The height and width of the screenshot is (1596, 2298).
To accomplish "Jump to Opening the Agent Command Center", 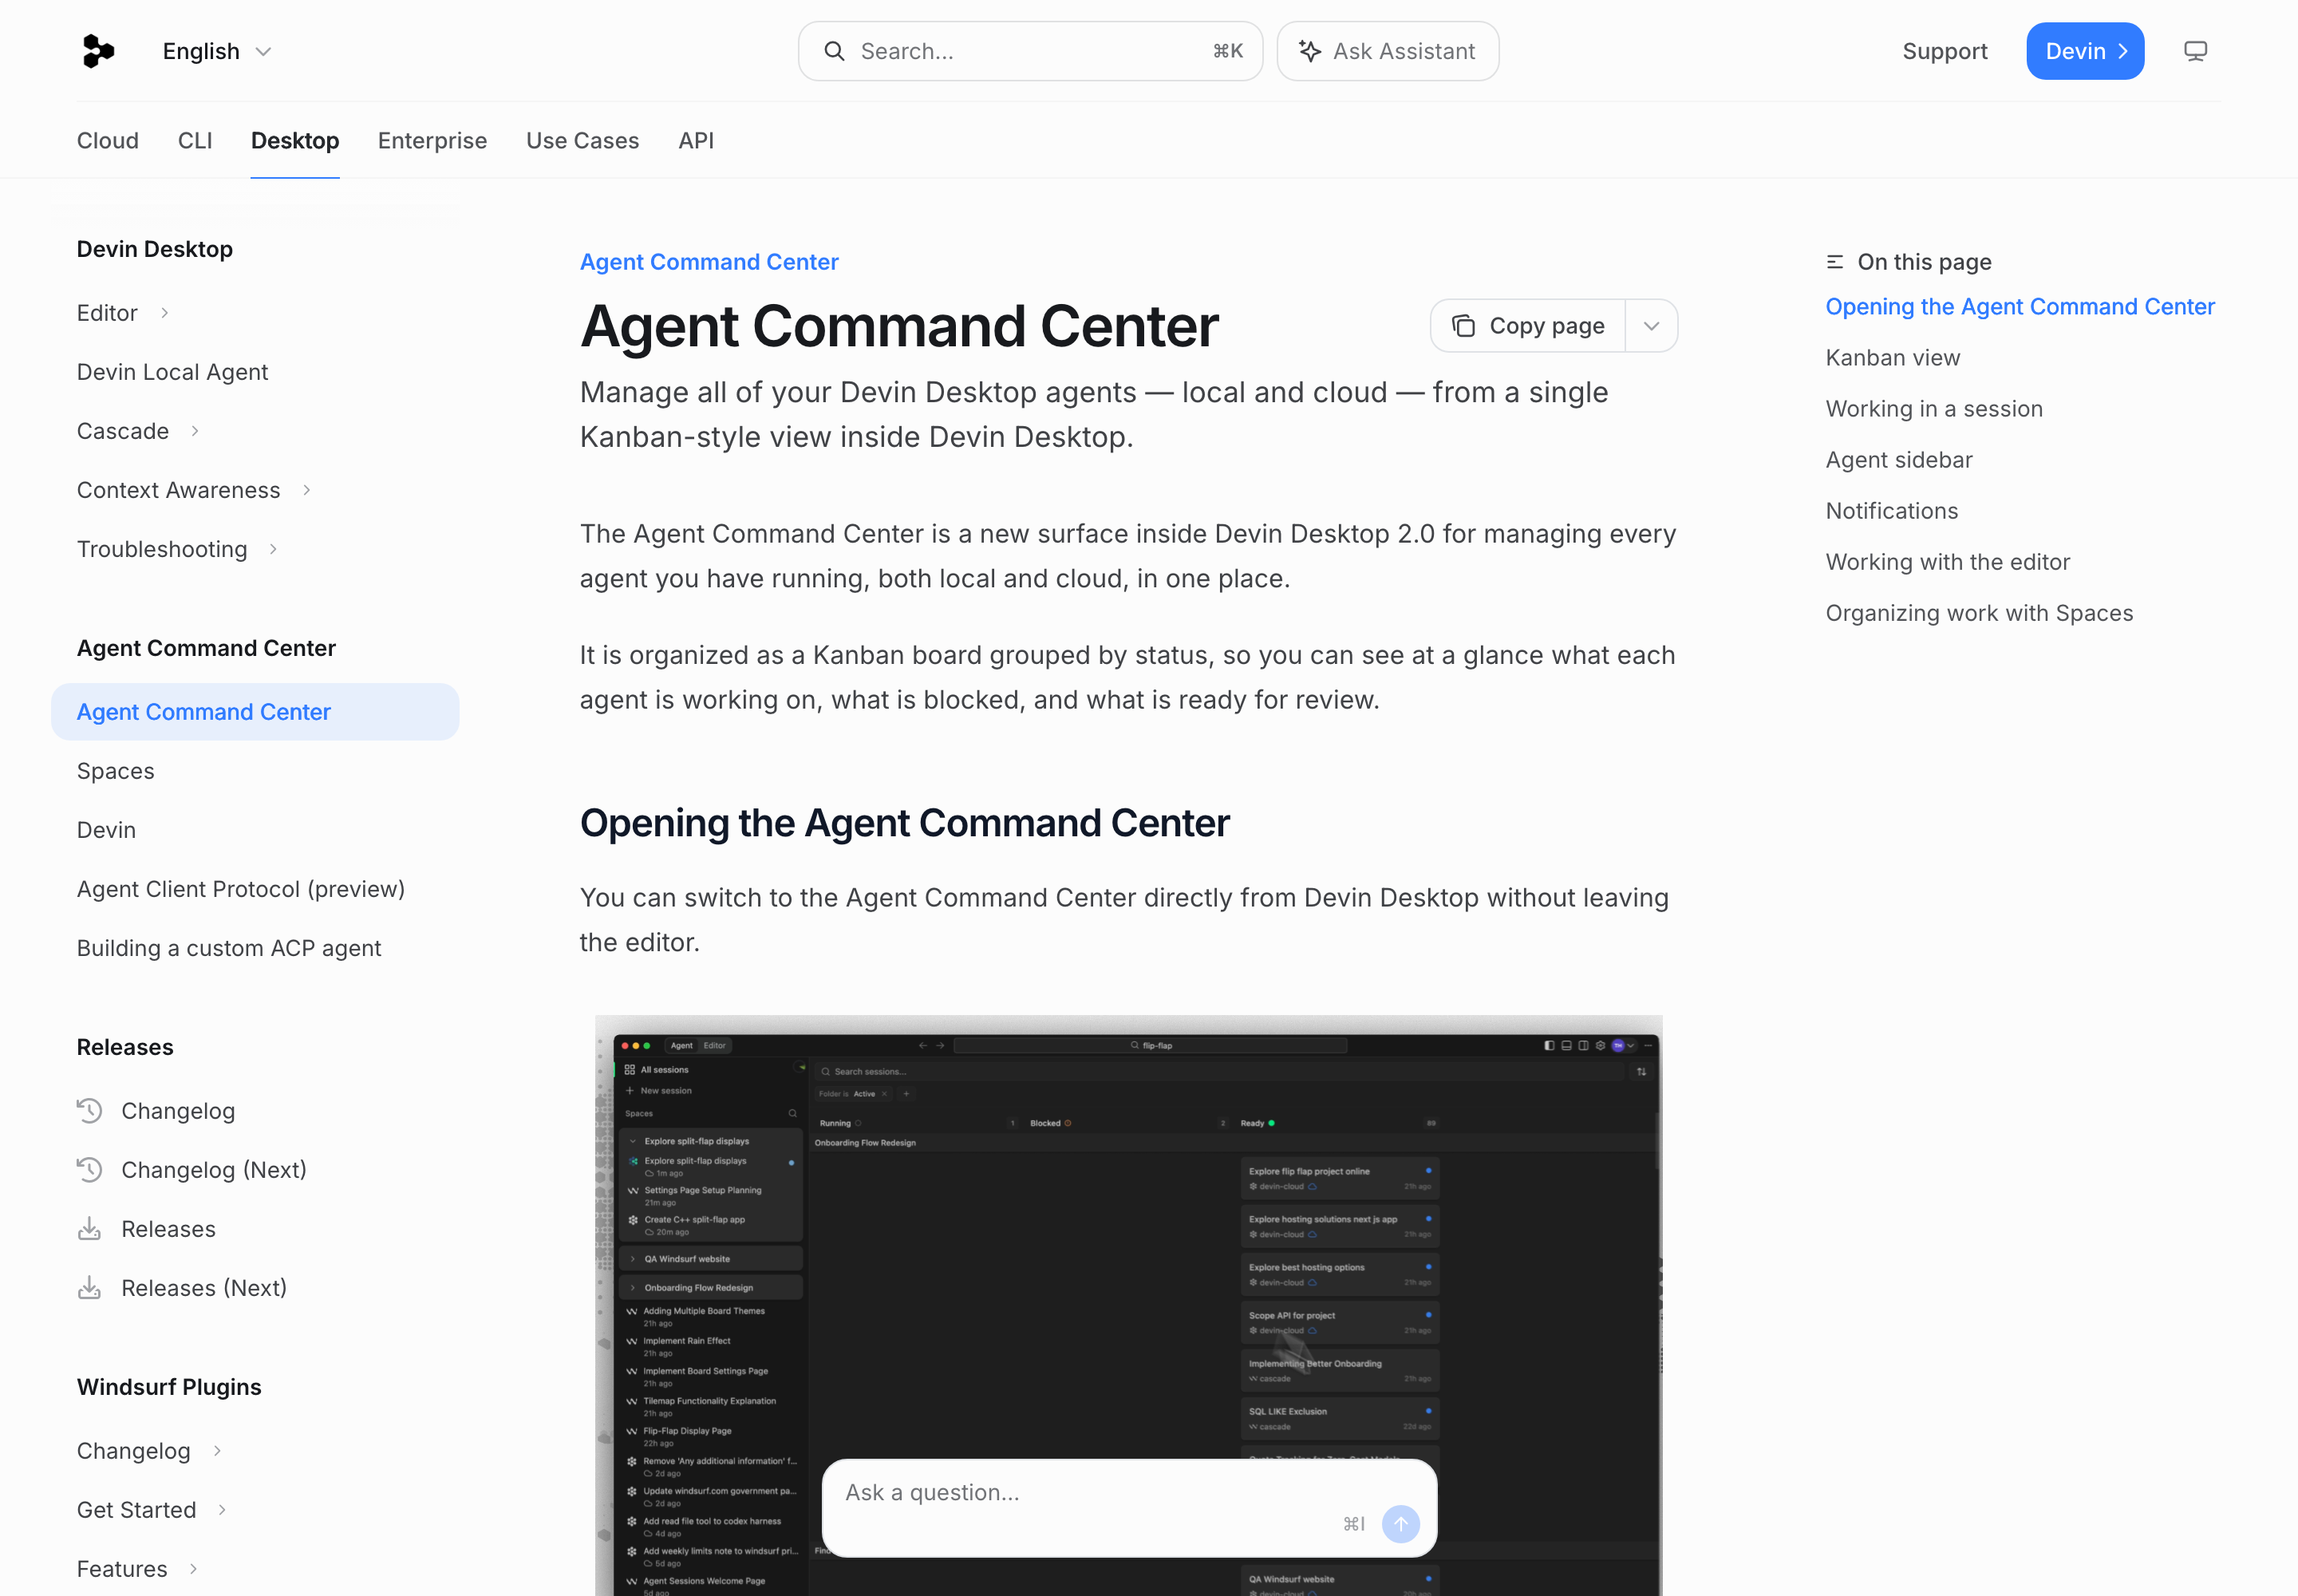I will 2020,307.
